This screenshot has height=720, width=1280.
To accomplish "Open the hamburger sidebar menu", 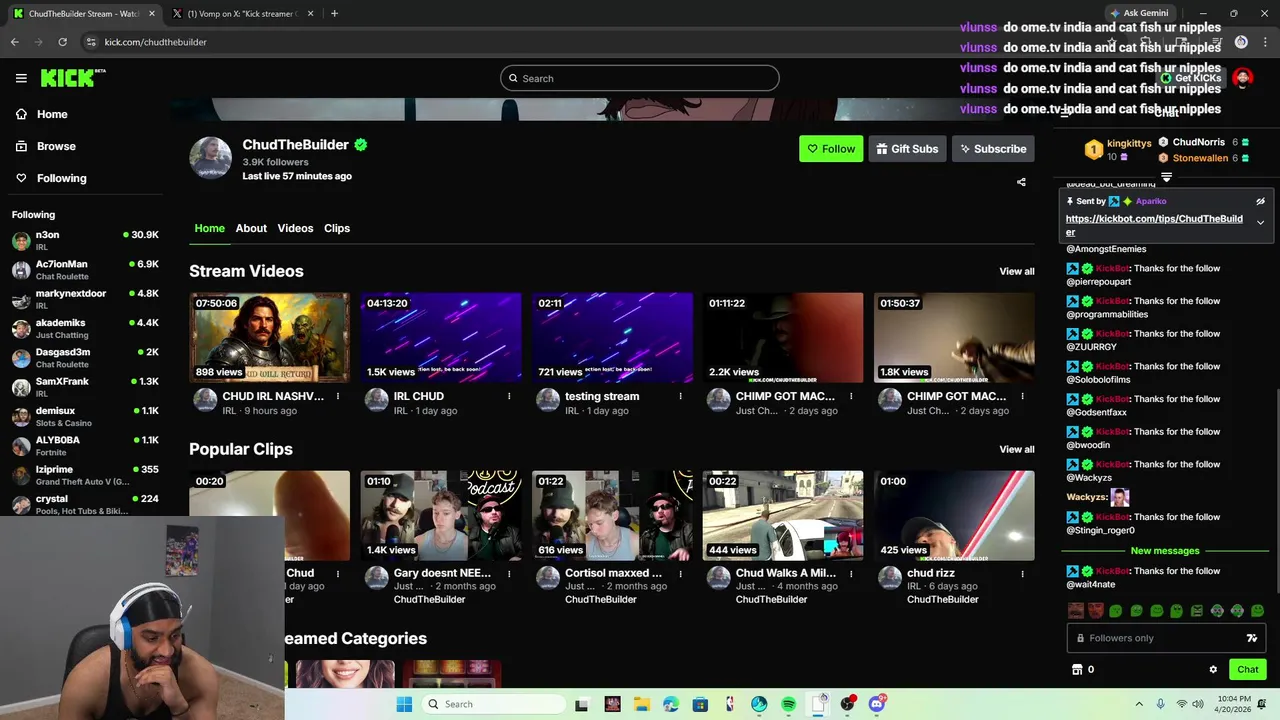I will click(x=21, y=78).
